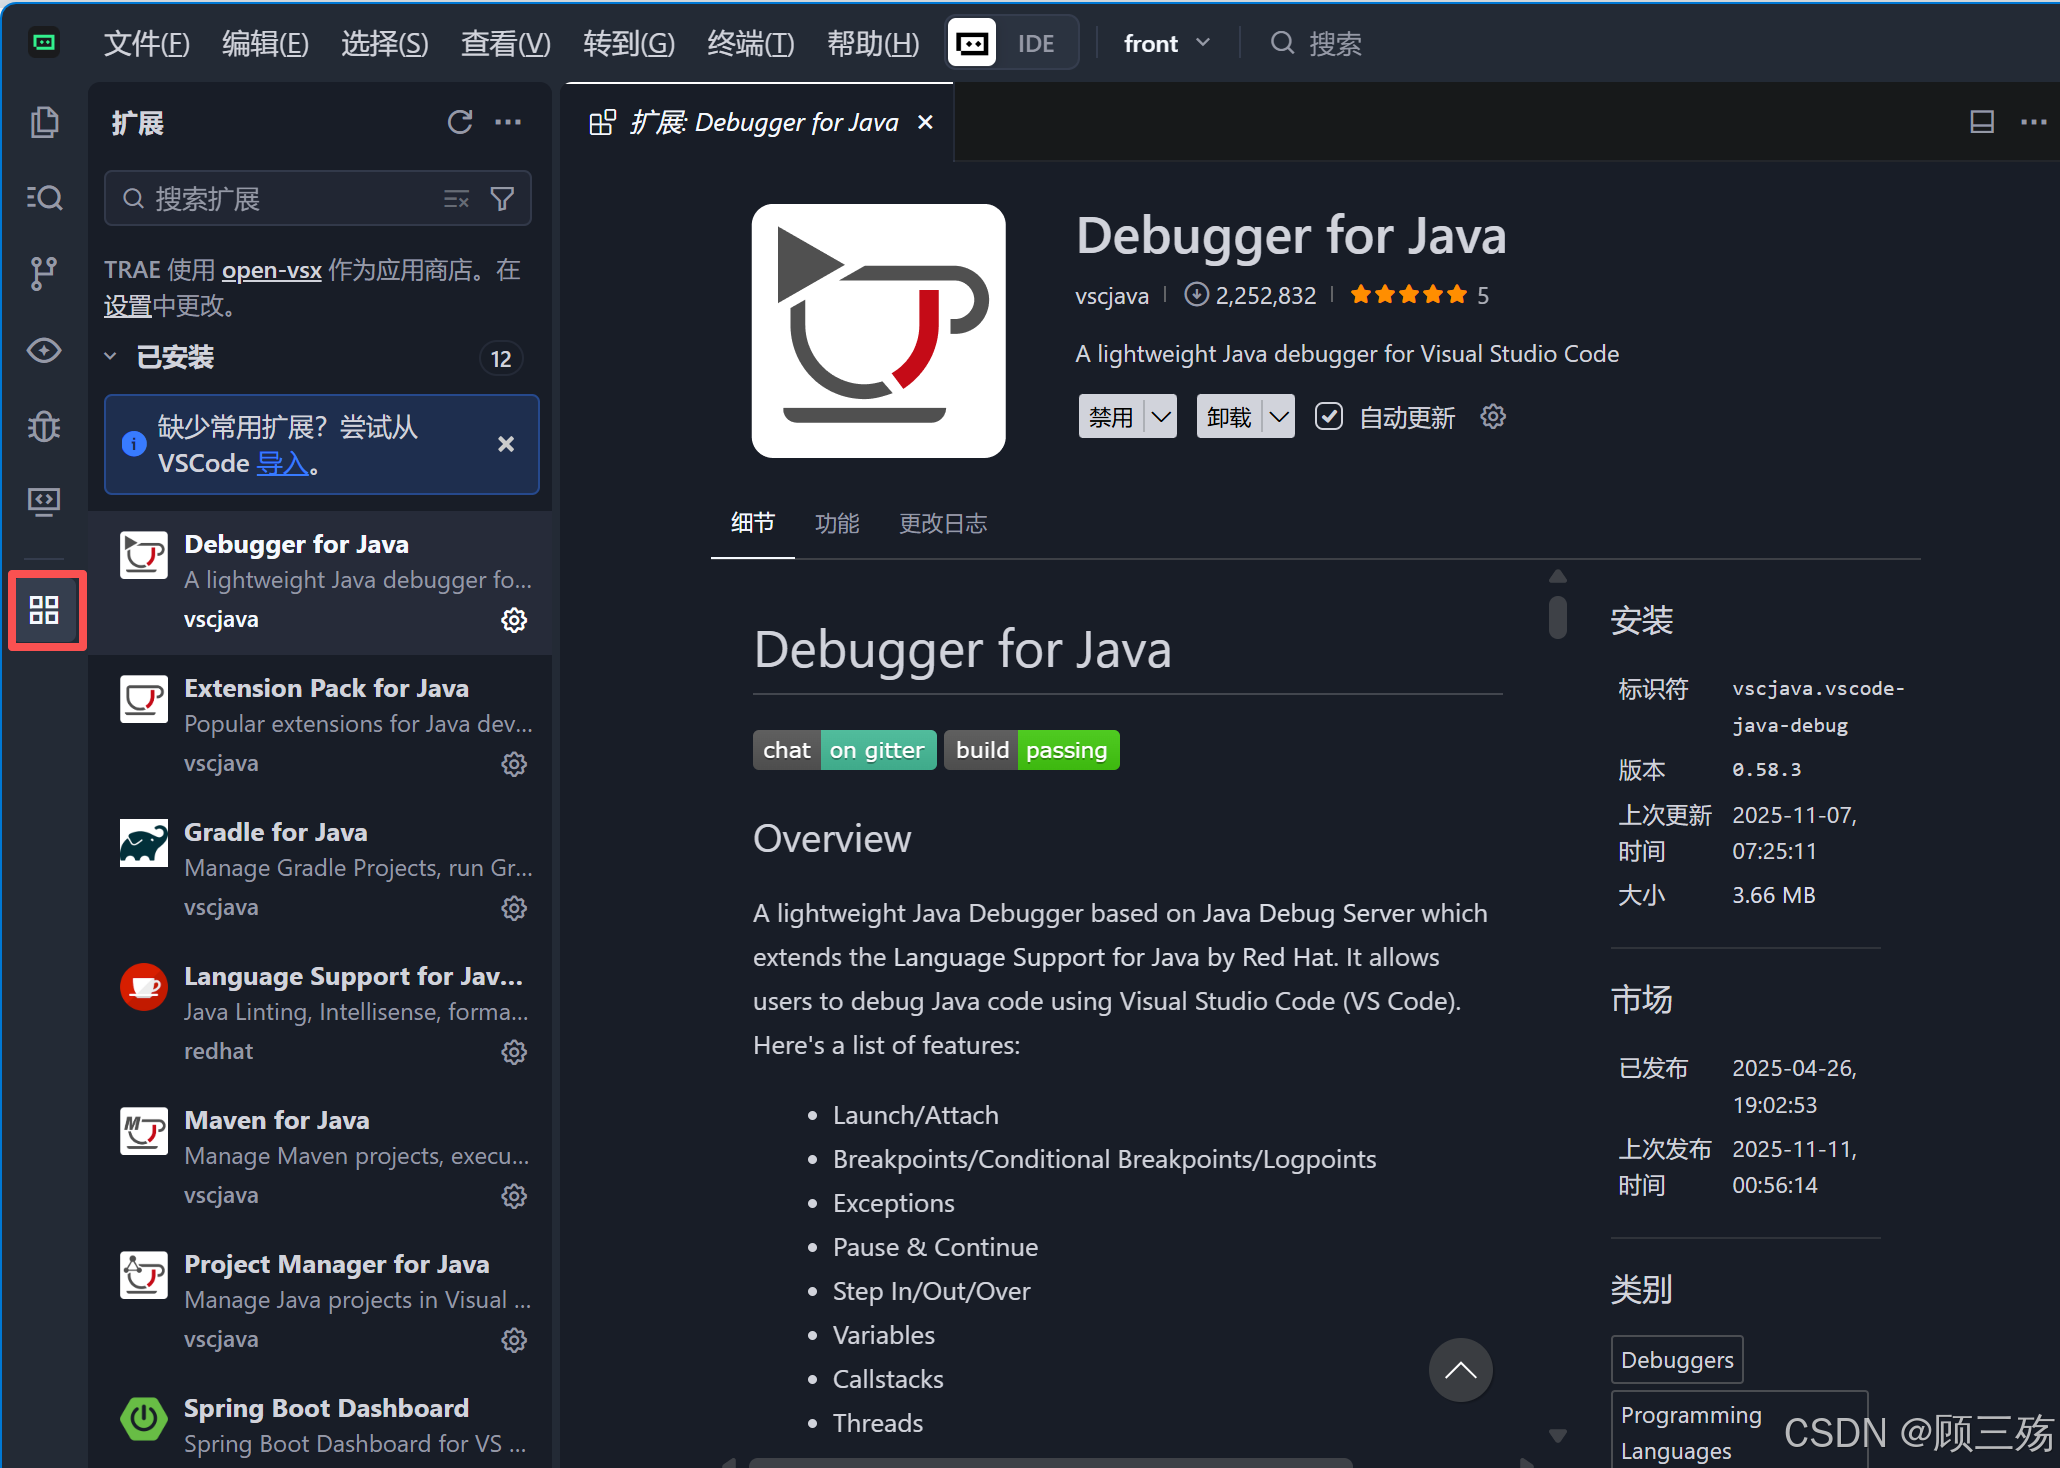Switch to the 更改日志 changelog tab
Screen dimensions: 2060x1468
[x=942, y=524]
